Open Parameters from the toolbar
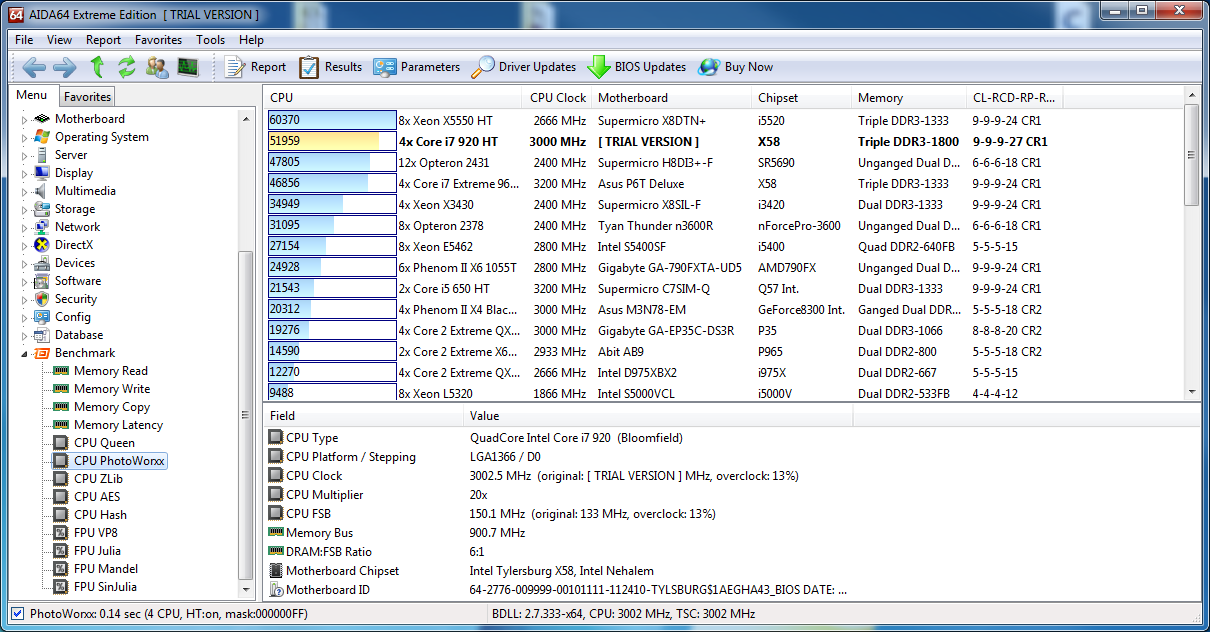1210x632 pixels. [416, 67]
